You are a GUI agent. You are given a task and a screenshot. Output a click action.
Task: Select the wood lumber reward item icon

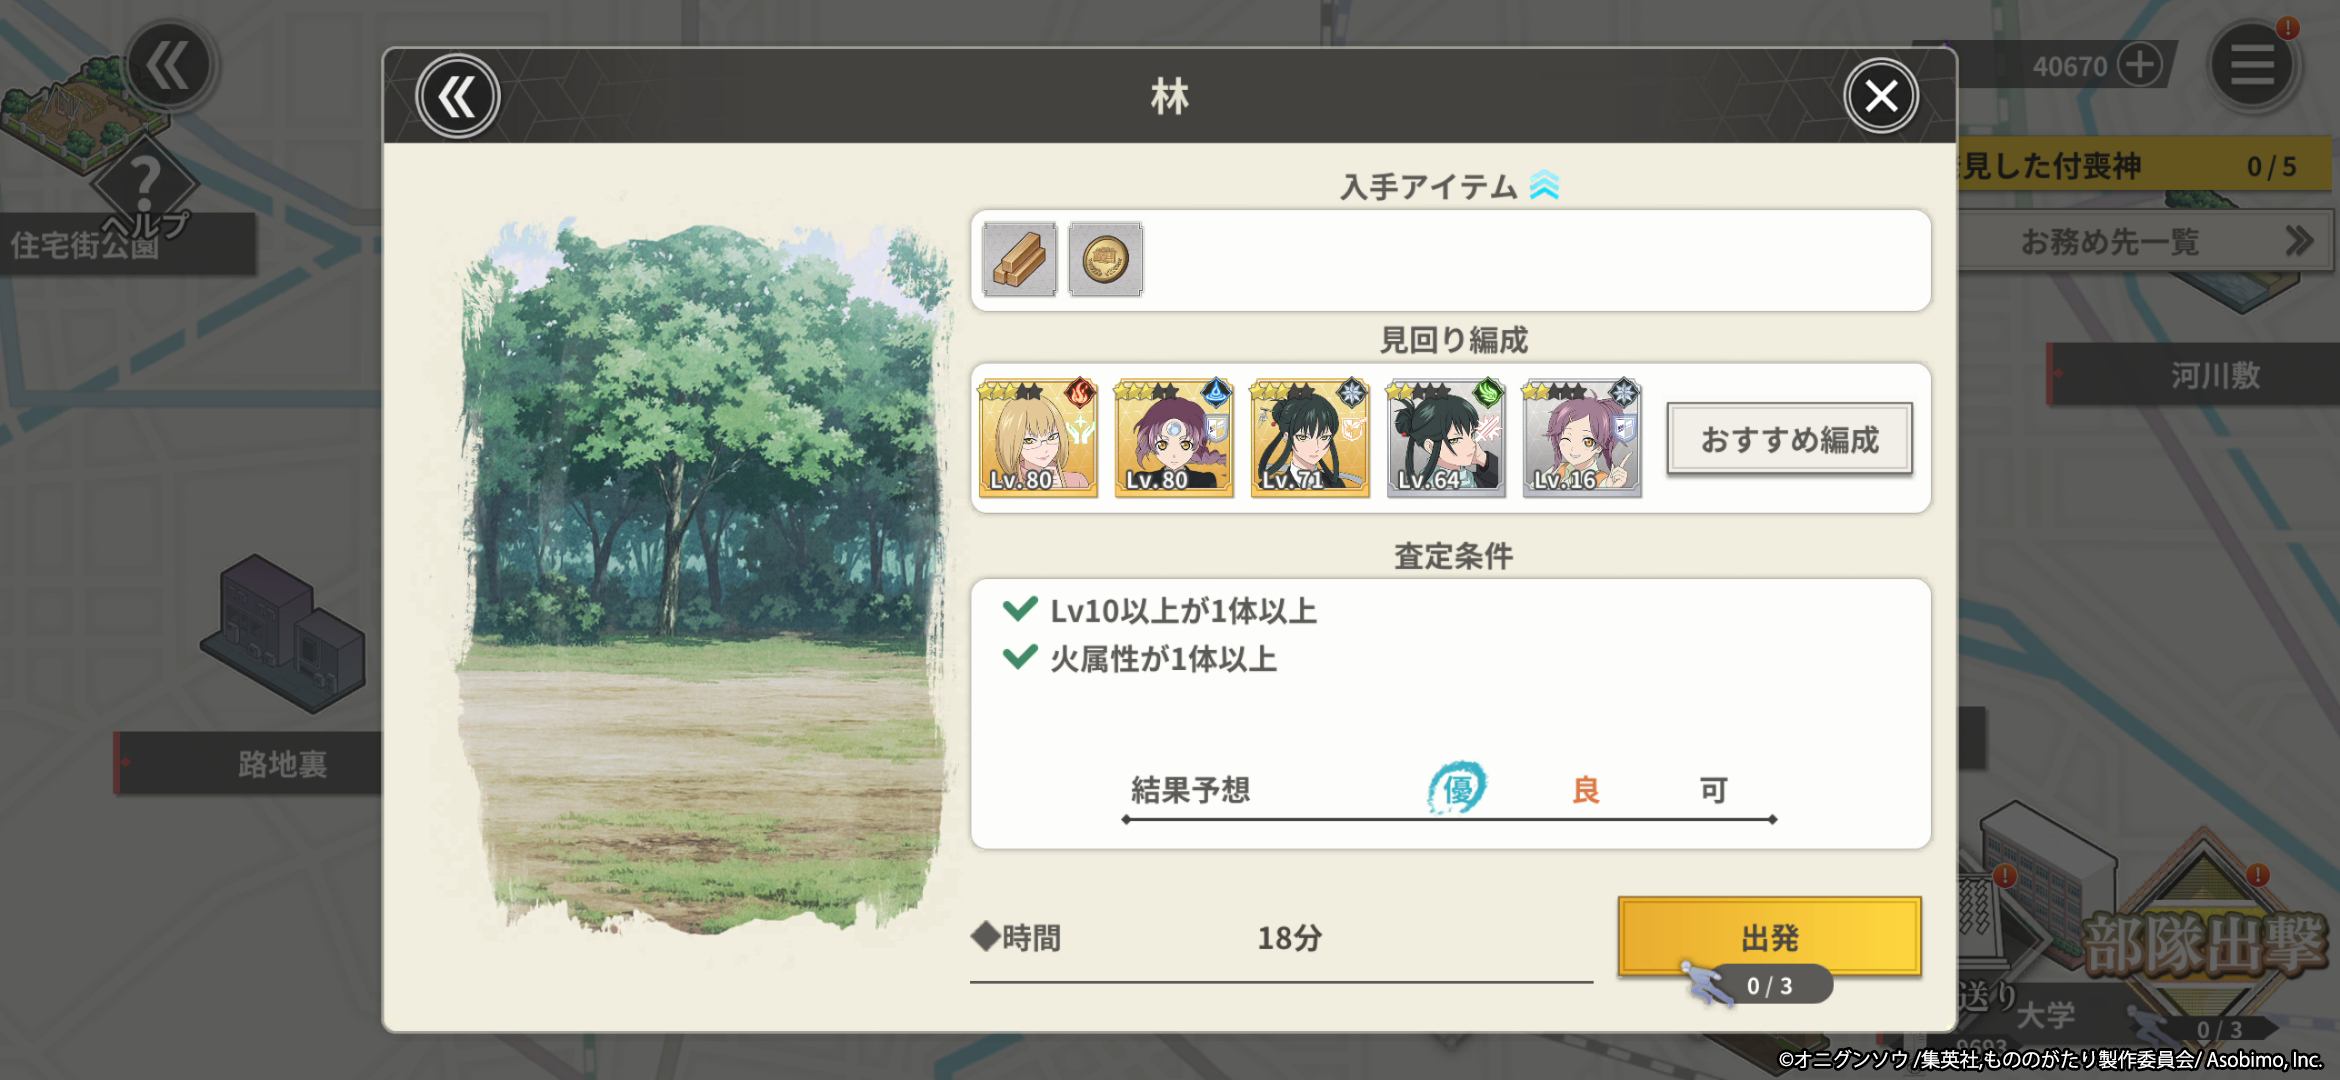(1019, 260)
